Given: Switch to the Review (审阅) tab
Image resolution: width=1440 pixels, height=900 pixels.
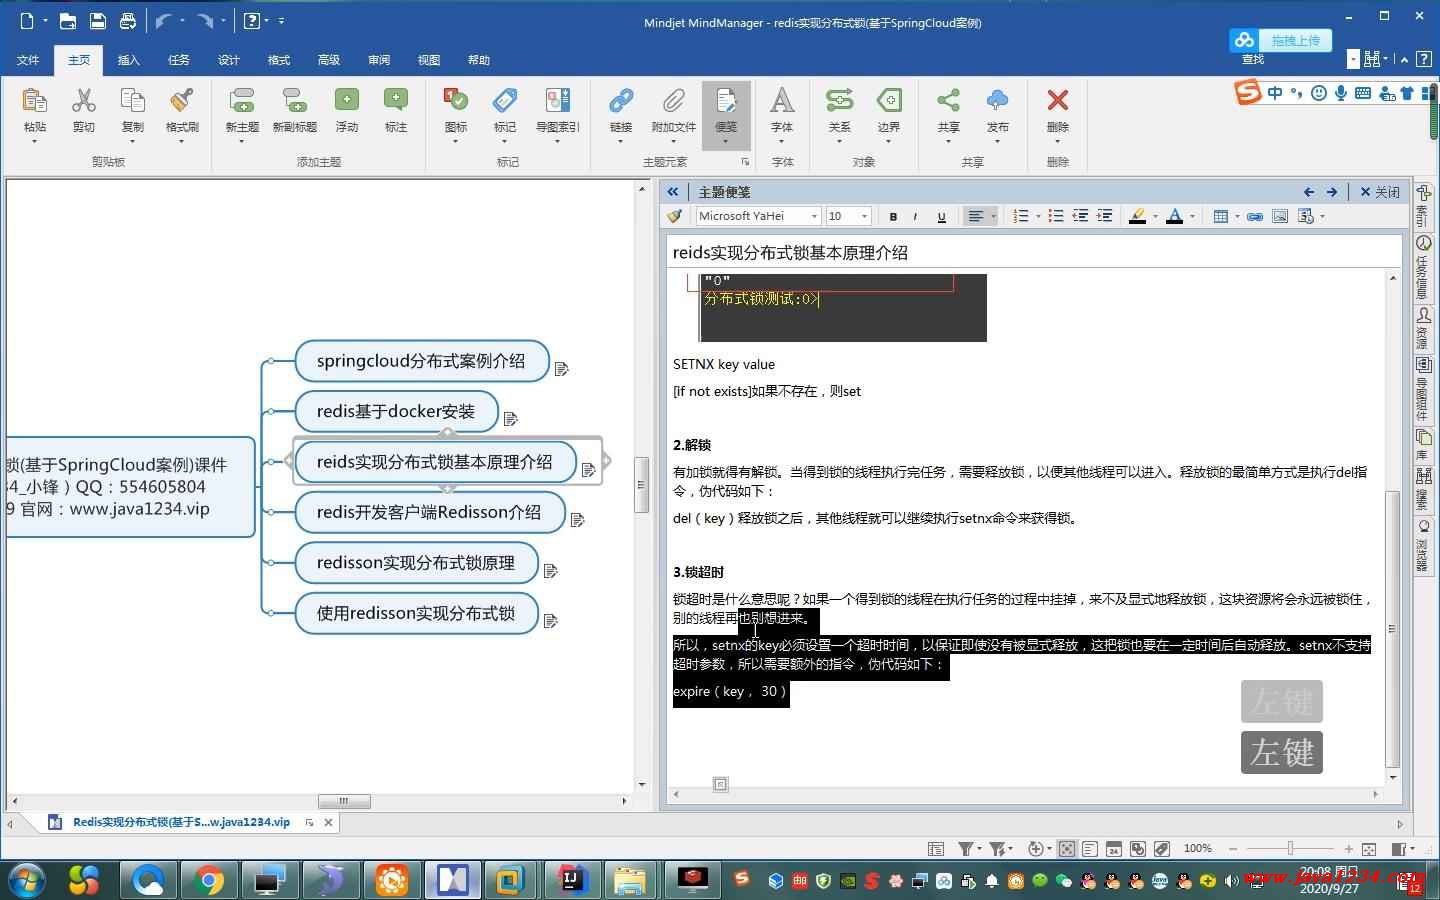Looking at the screenshot, I should (x=379, y=60).
